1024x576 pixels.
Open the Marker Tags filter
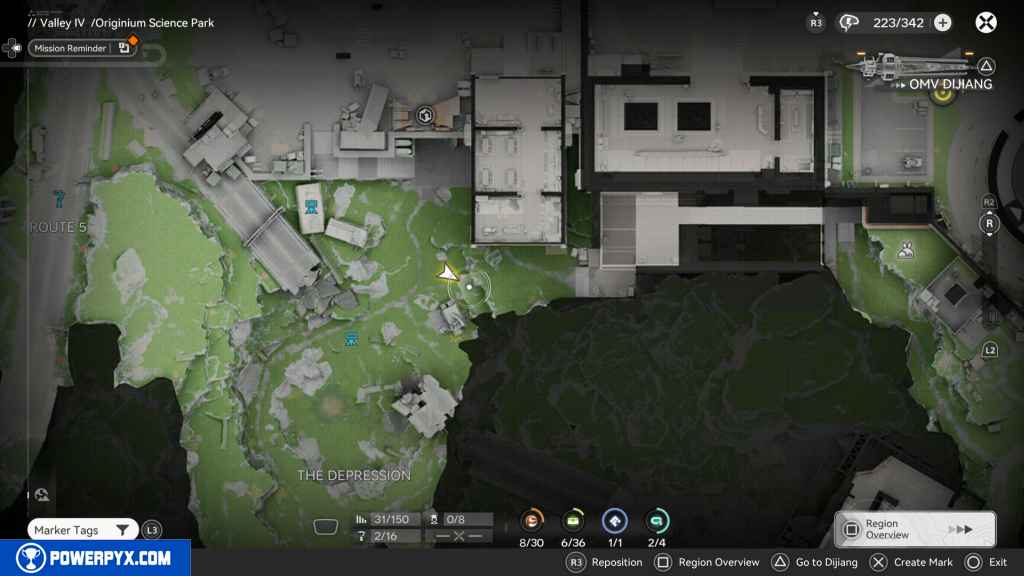tap(82, 530)
